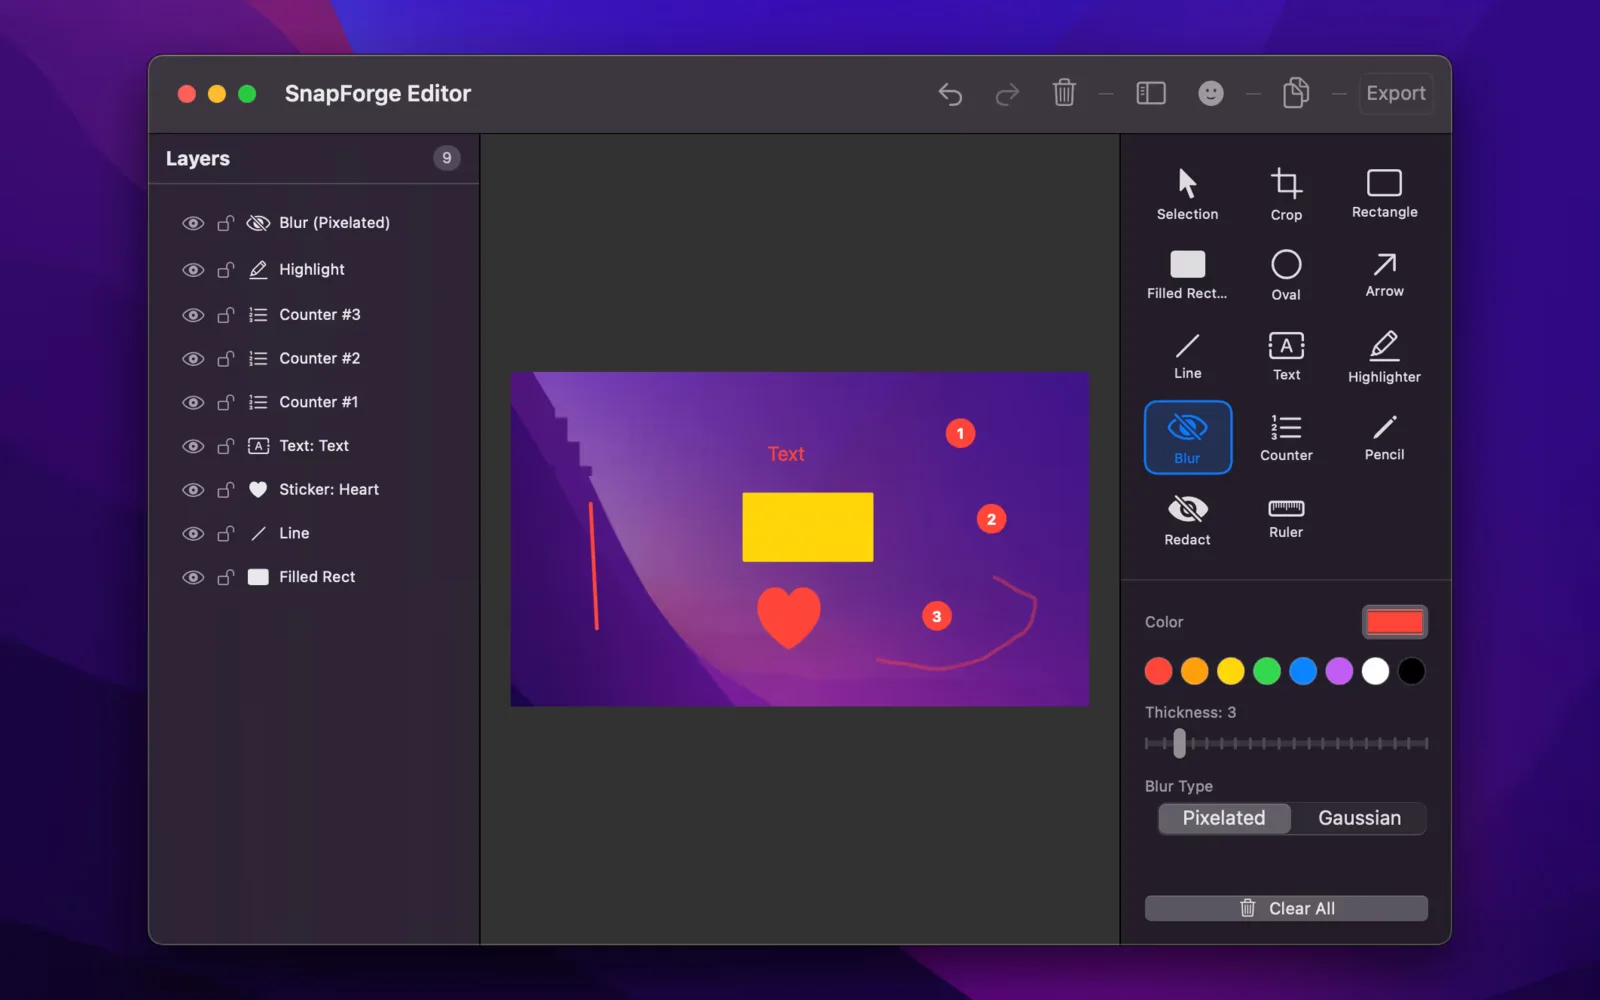Select the Line tool
The width and height of the screenshot is (1600, 1000).
[1187, 356]
